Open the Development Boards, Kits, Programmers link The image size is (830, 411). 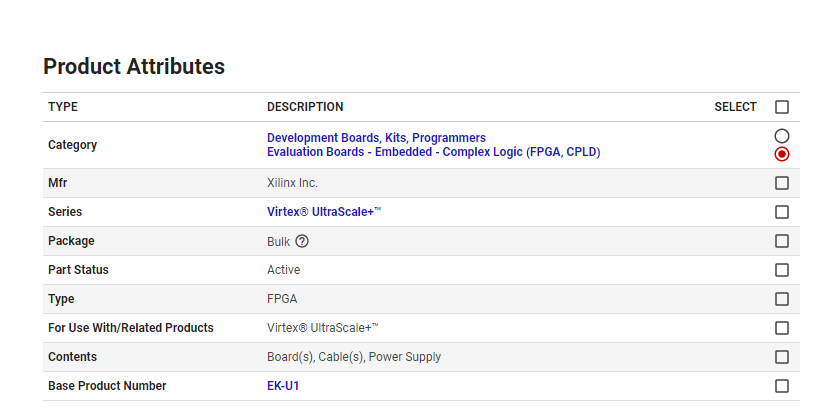pos(376,138)
